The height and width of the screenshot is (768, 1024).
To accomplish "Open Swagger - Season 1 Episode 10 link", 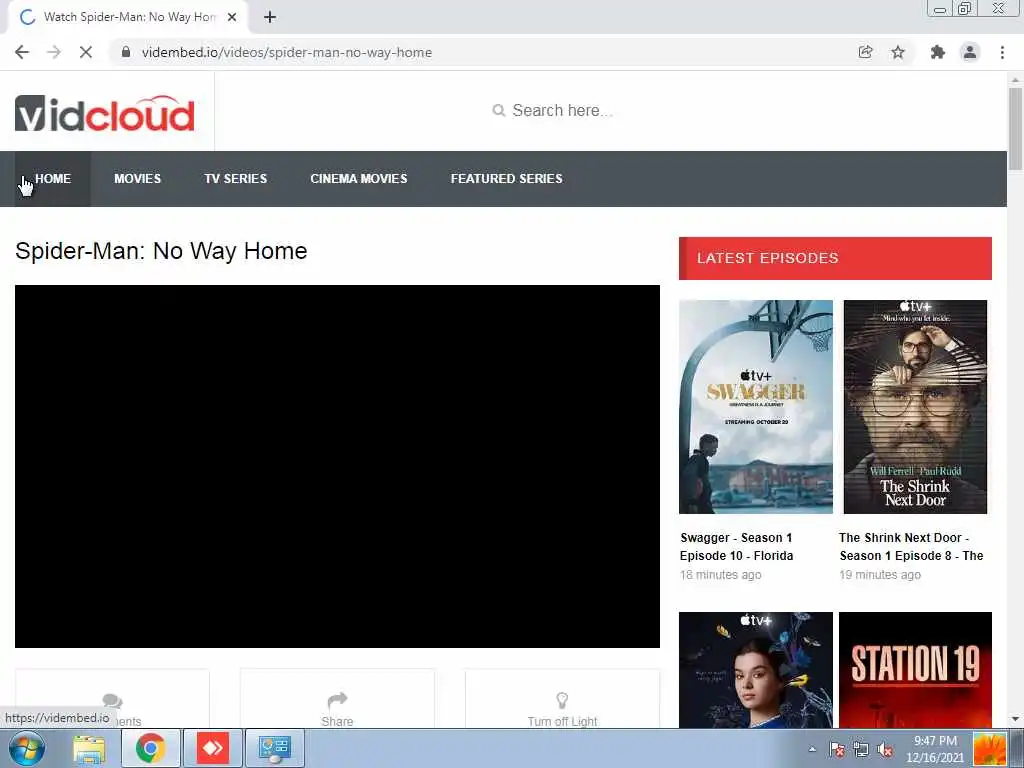I will point(737,547).
